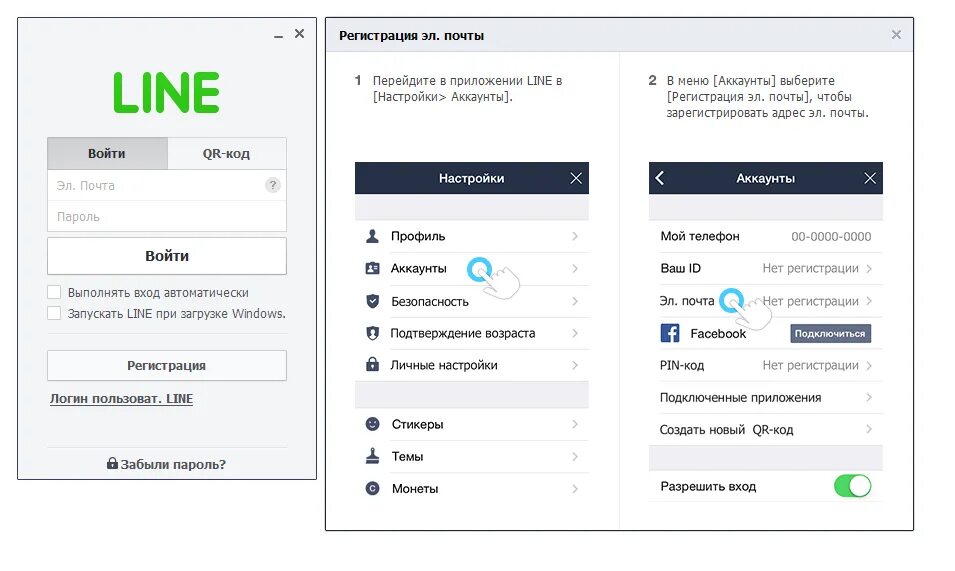
Task: Click the Забыли пароль? link
Action: point(173,464)
